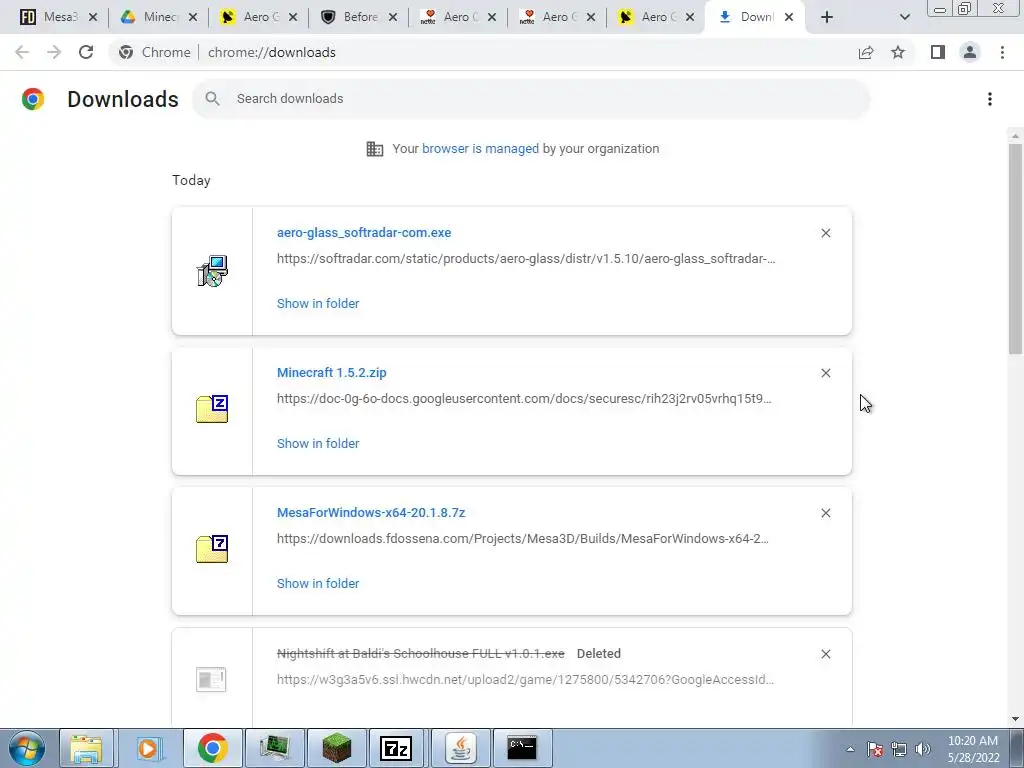The image size is (1024, 768).
Task: Click the fdossena.com source URL
Action: point(522,539)
